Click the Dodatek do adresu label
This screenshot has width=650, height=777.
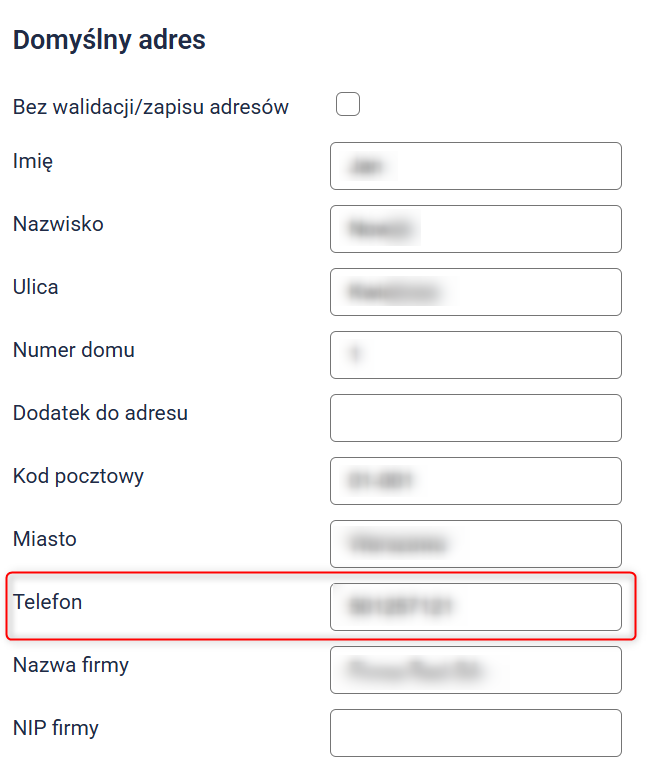(100, 413)
